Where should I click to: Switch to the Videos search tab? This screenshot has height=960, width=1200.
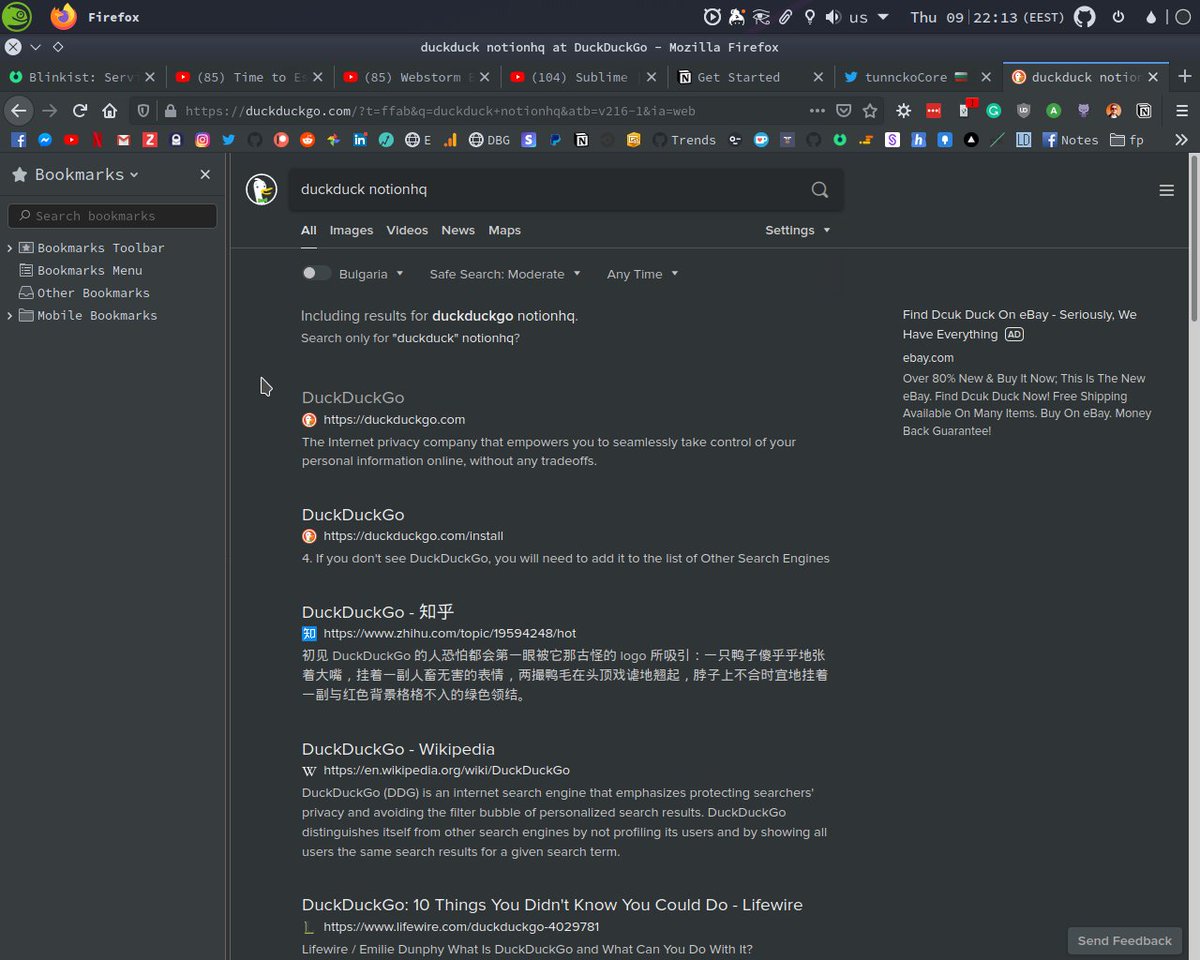coord(407,230)
